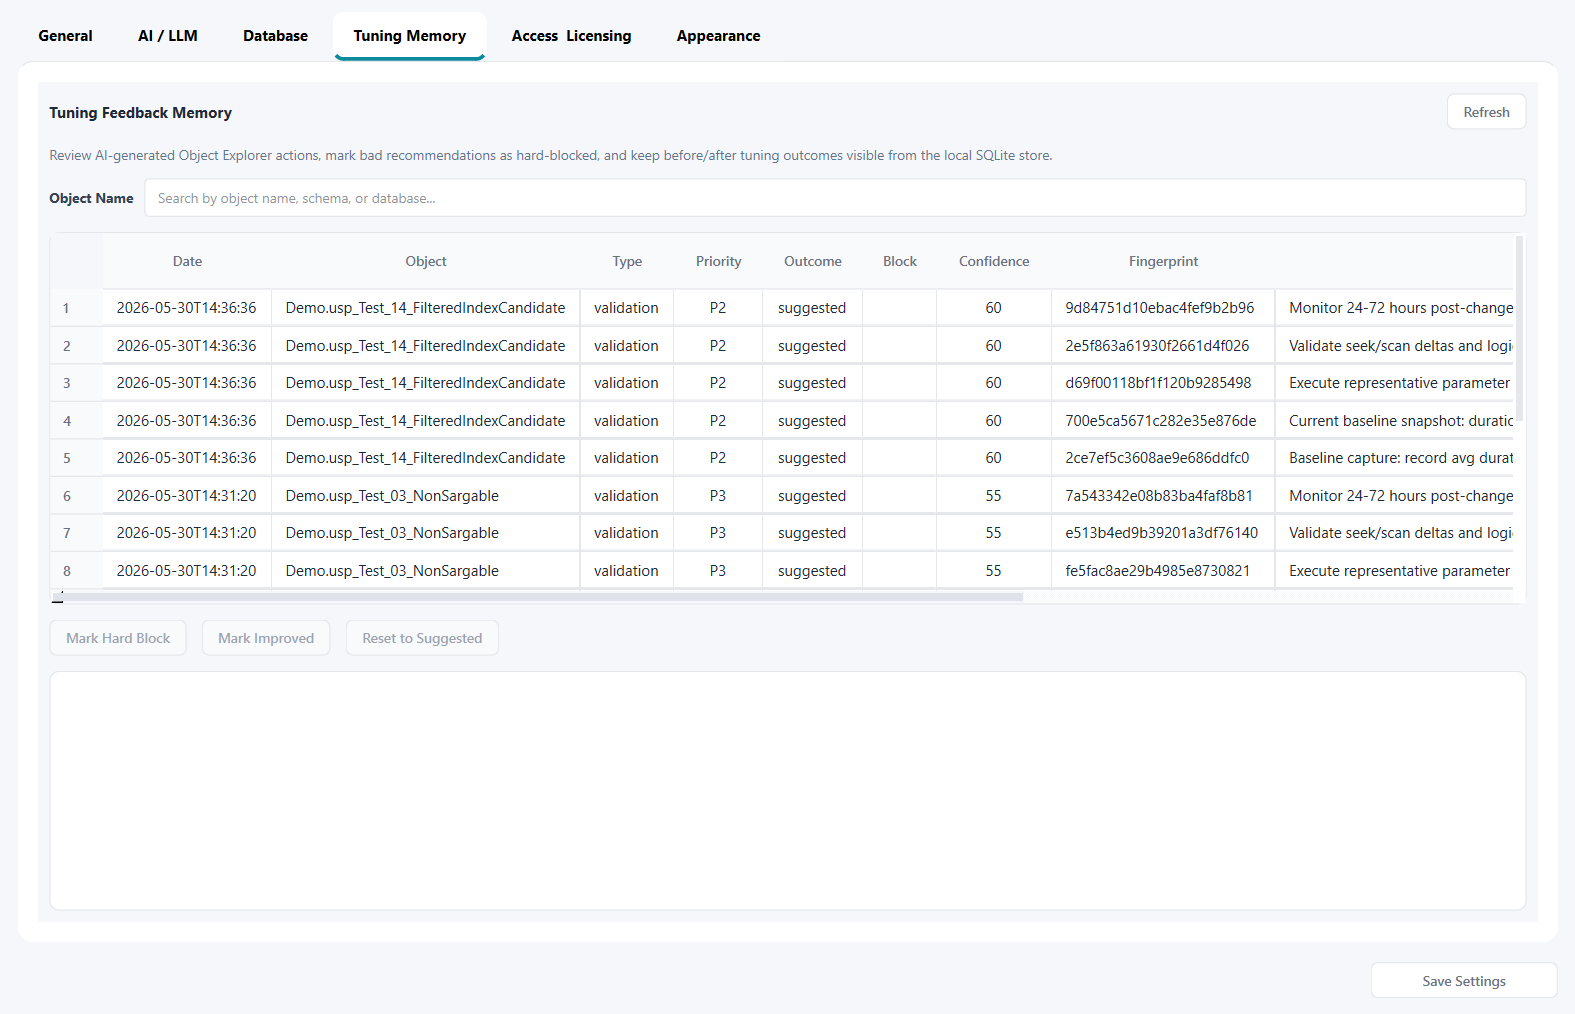Screen dimensions: 1575x1014
Task: Click row 3 'Execute representative parameter' cell
Action: [x=1395, y=383]
